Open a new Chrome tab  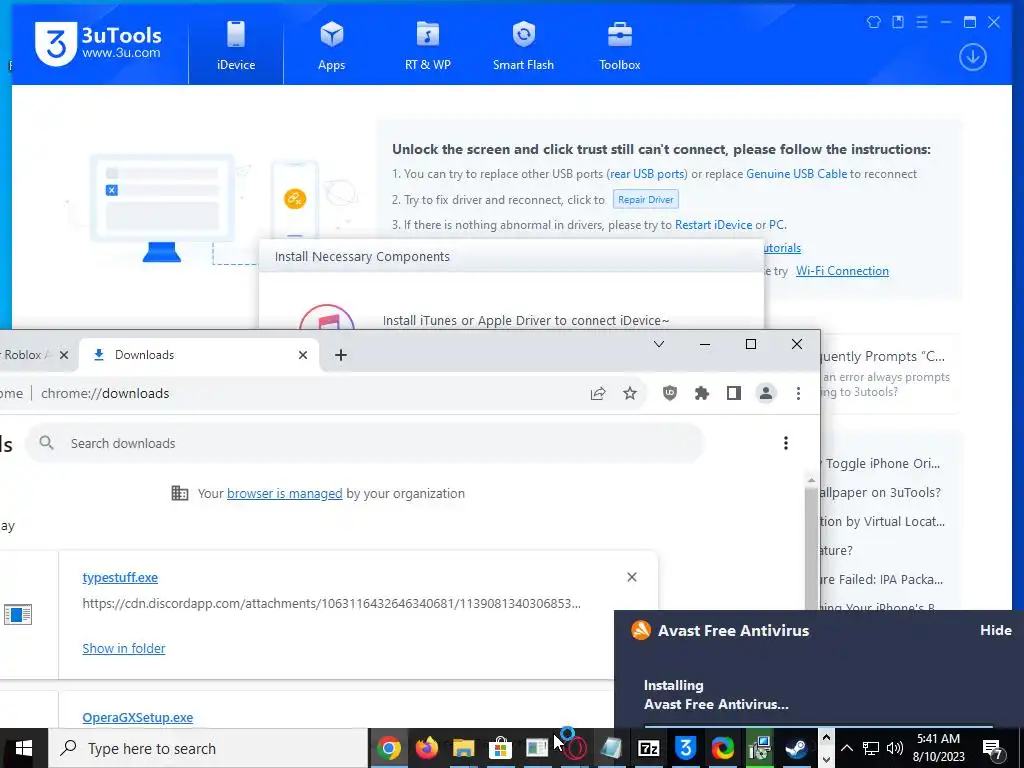tap(340, 355)
